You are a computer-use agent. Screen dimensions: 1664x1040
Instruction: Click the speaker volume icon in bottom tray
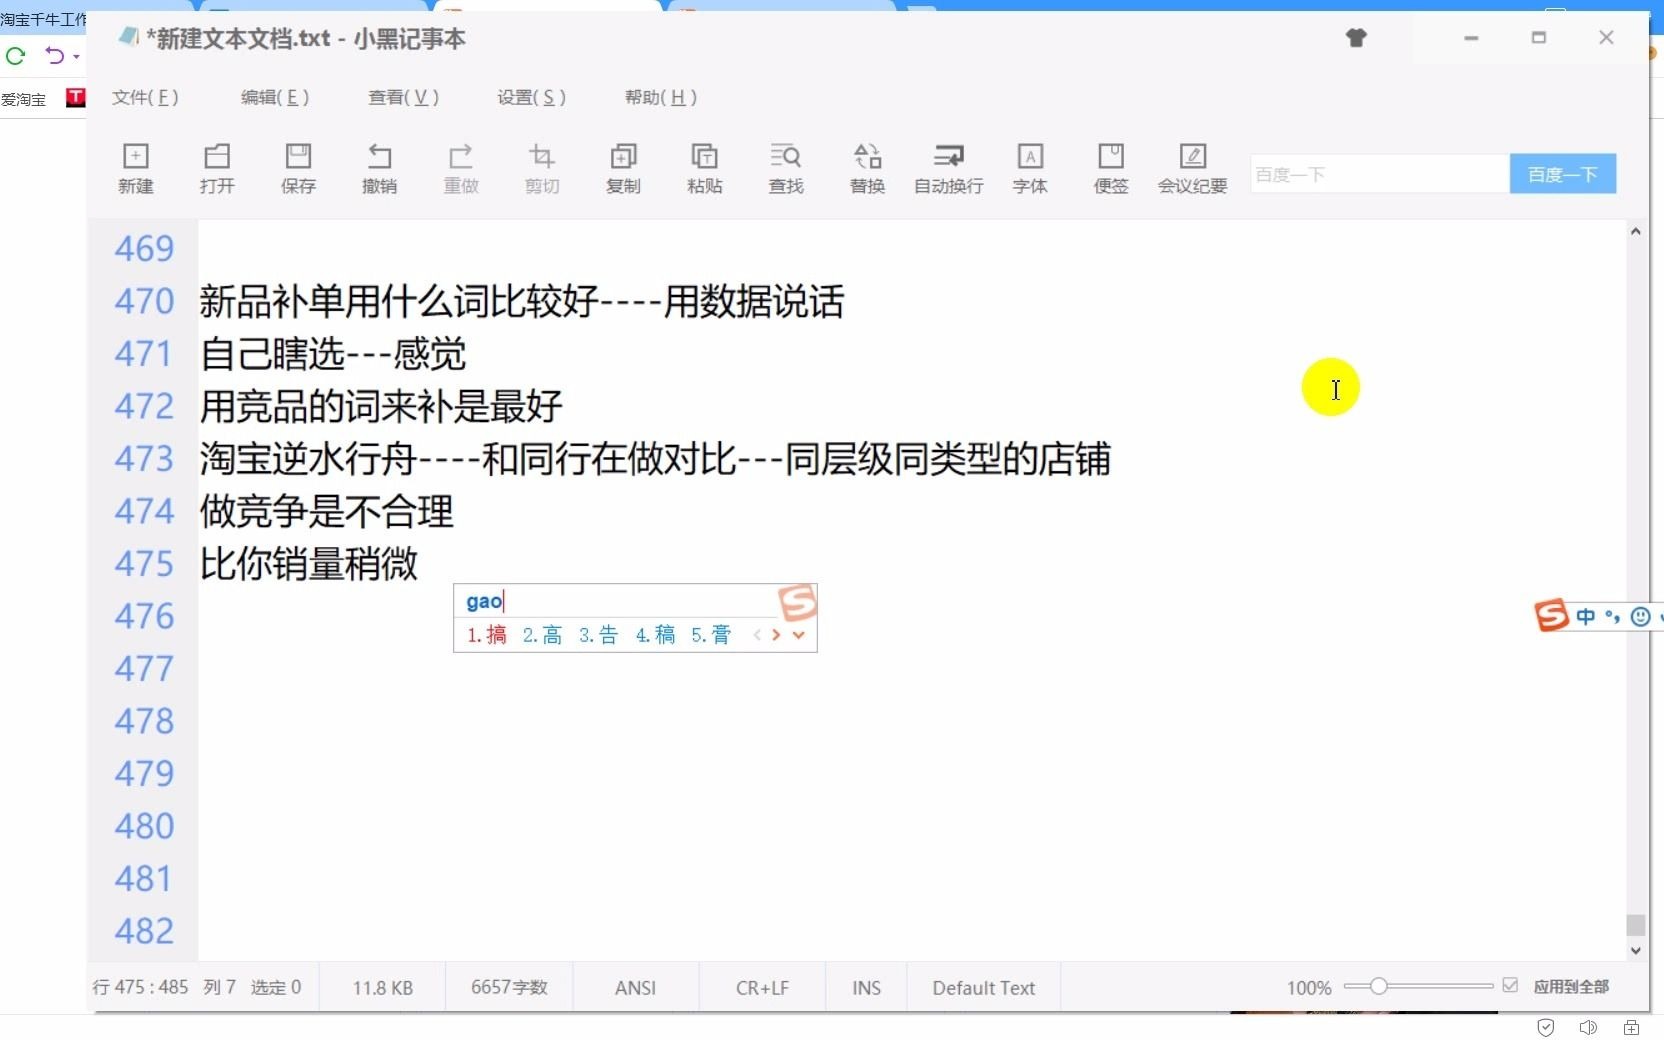[x=1588, y=1027]
